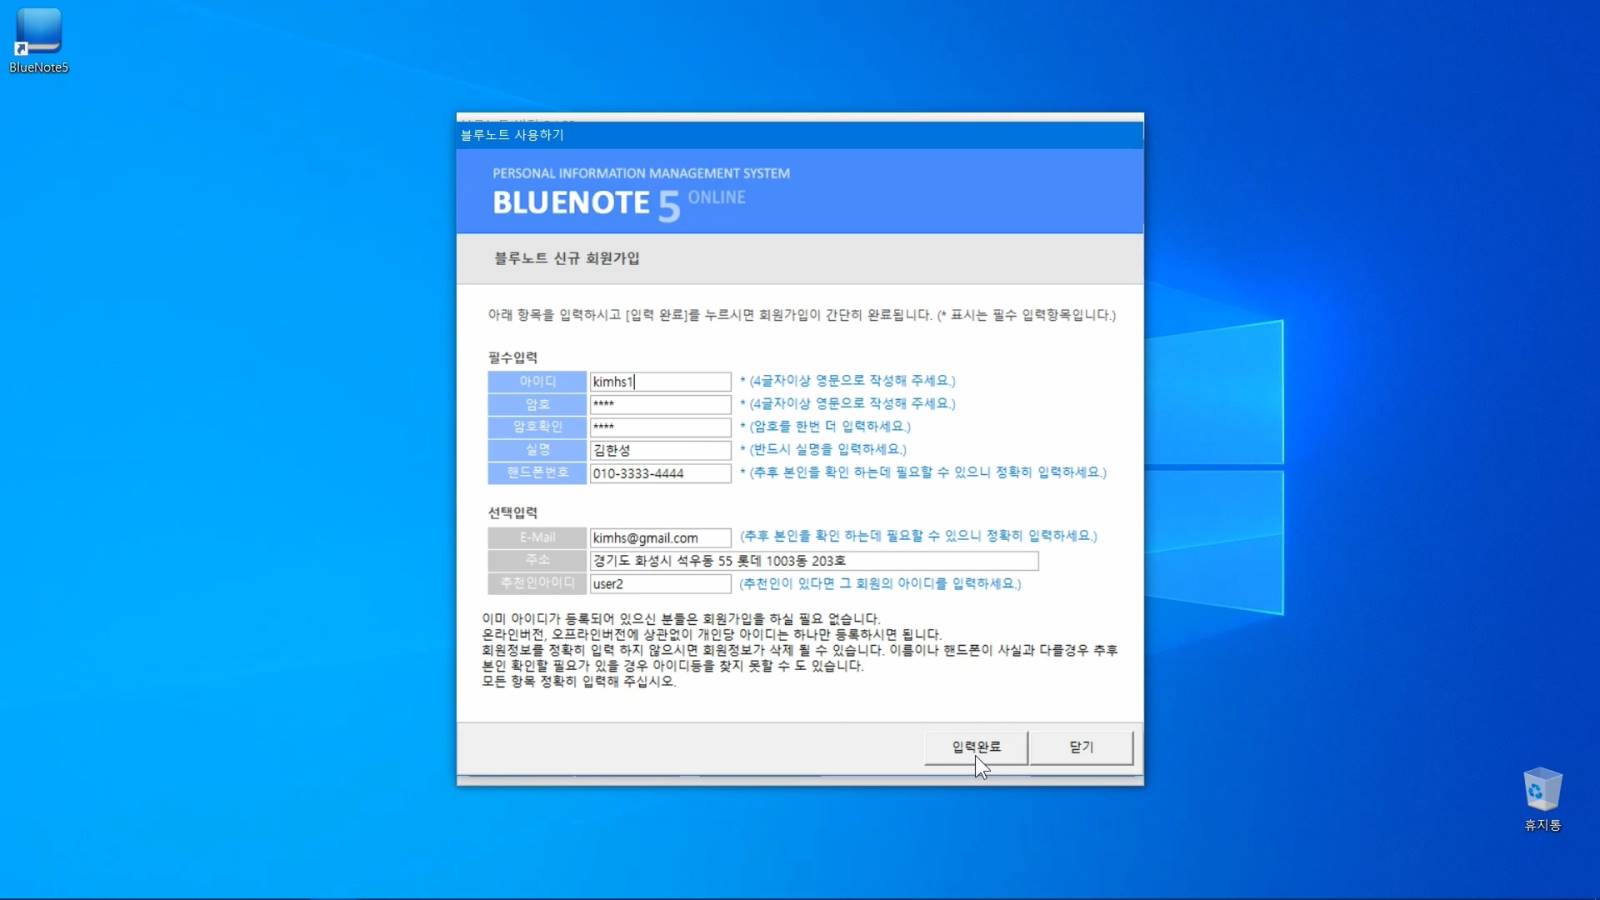Screen dimensions: 1600x900
Task: Click the 선택입력 section heading
Action: (513, 513)
